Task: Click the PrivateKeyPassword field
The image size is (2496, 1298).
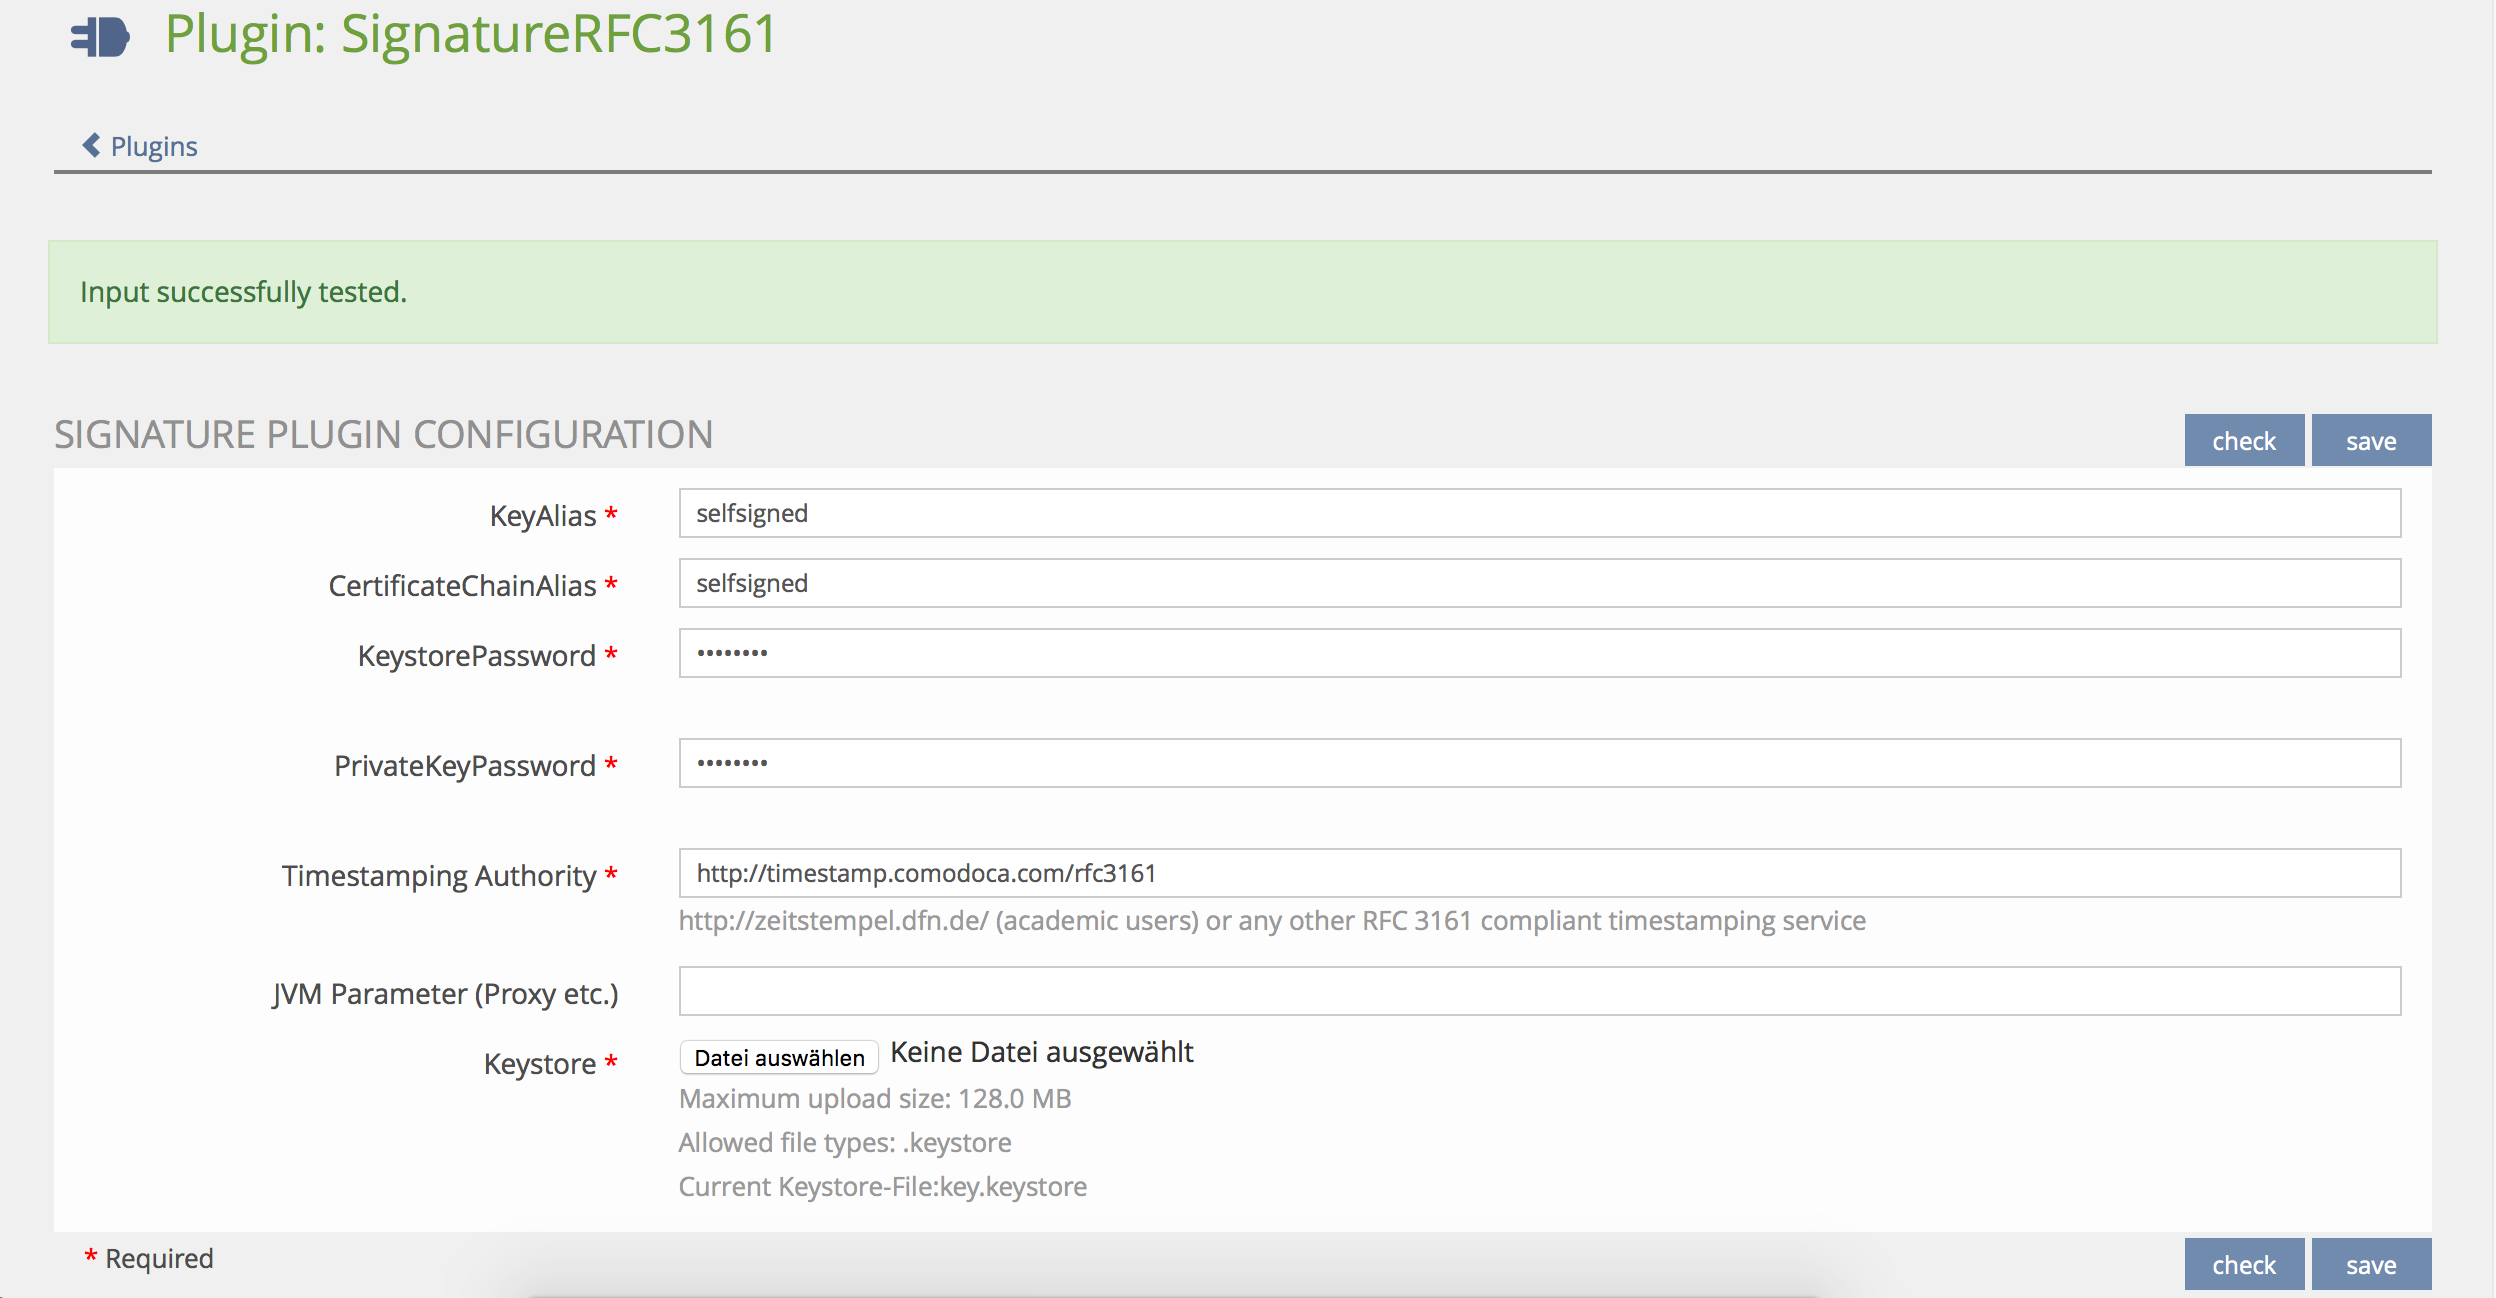Action: tap(1539, 764)
